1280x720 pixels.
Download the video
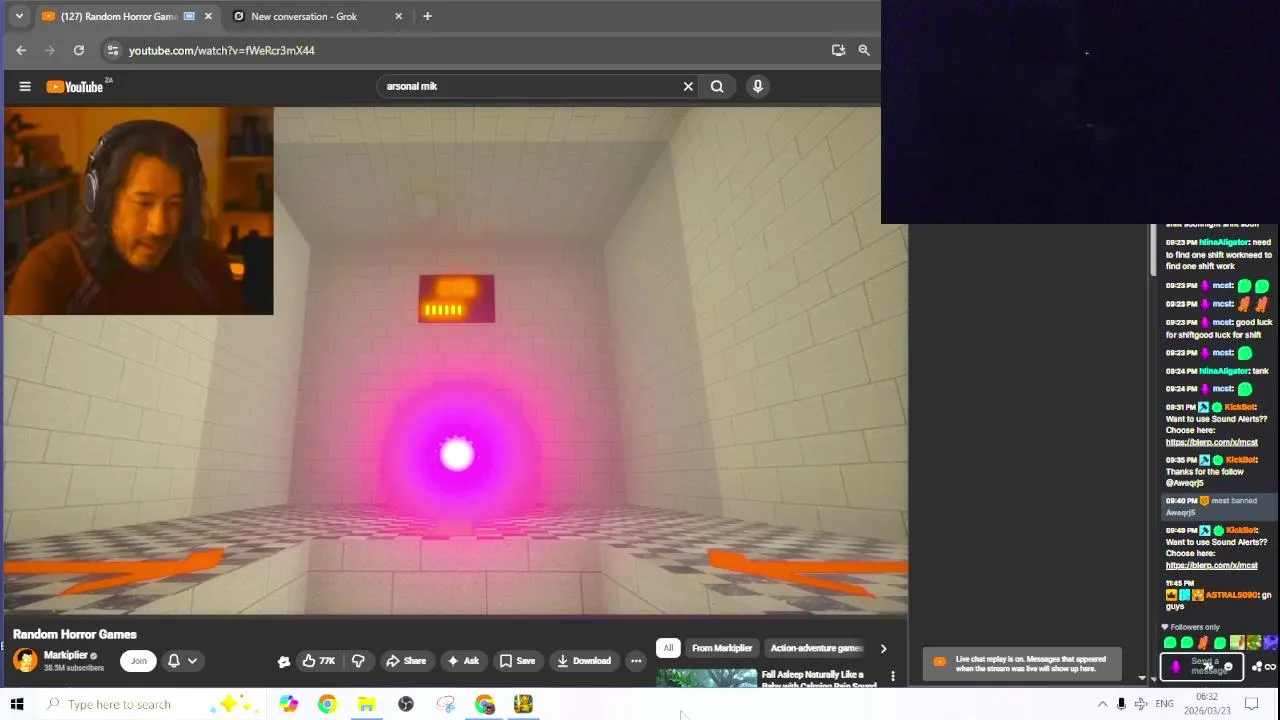coord(584,661)
